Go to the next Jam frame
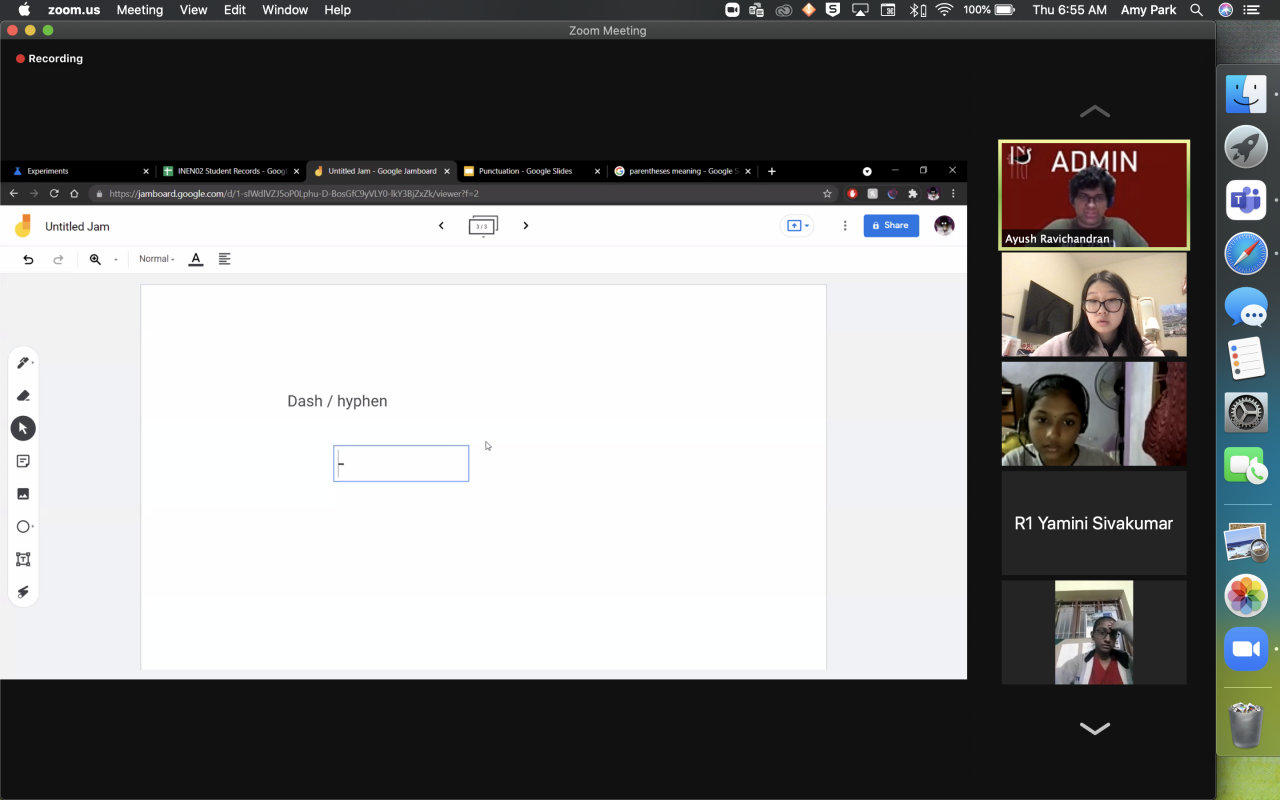 point(526,226)
